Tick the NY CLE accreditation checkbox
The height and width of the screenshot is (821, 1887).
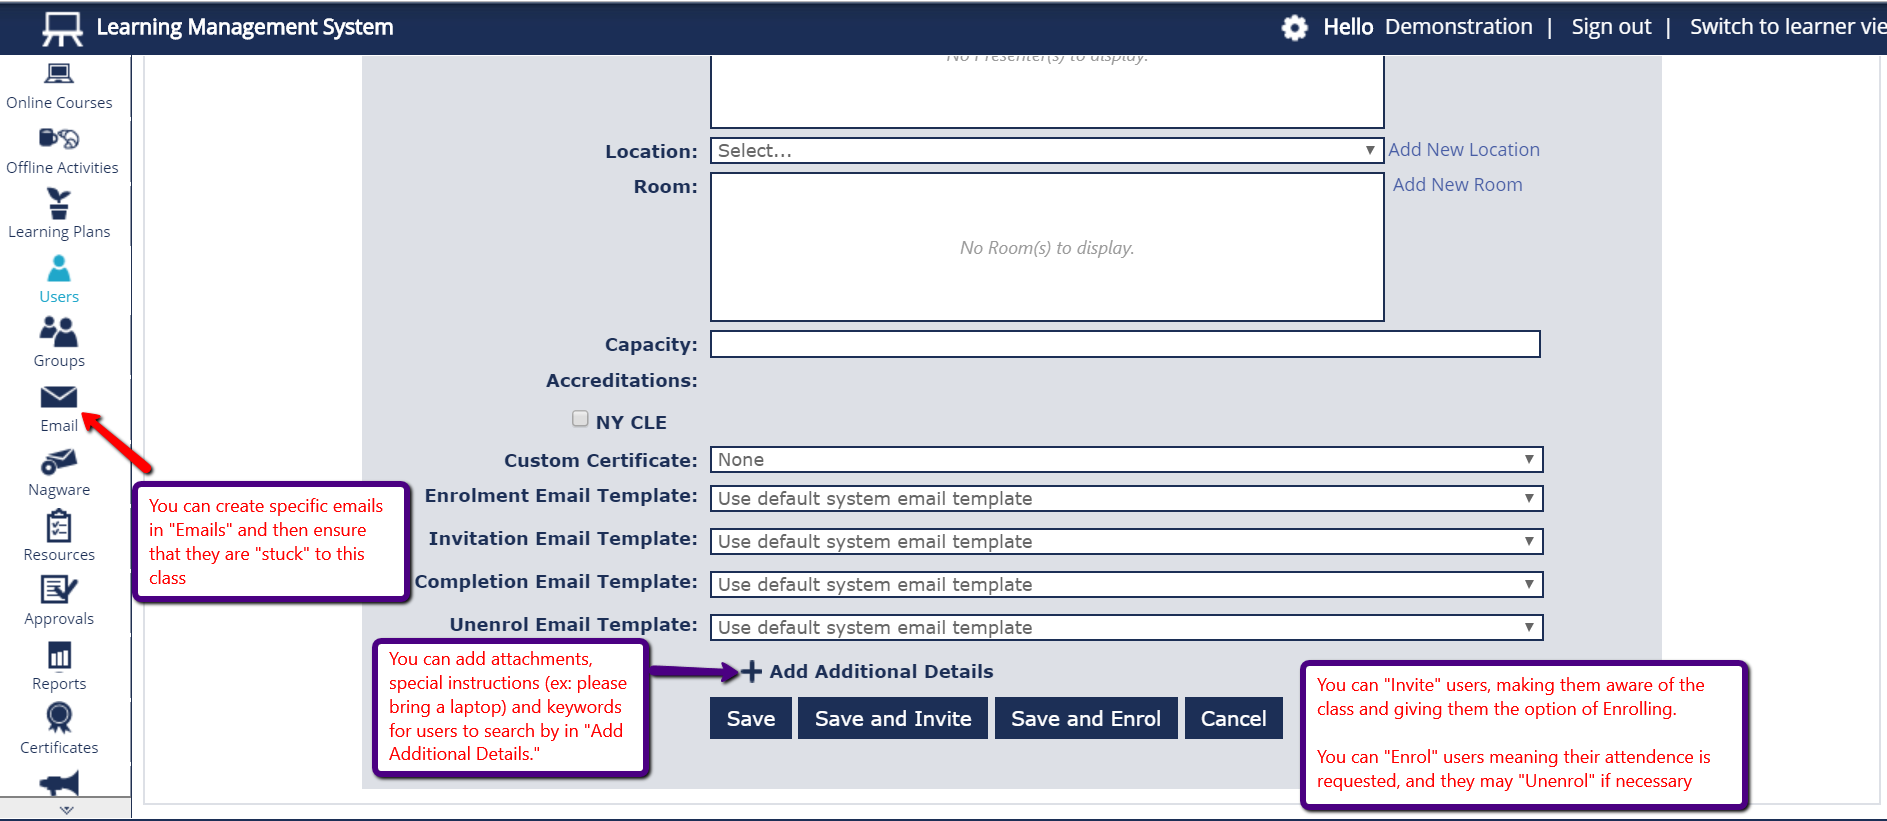tap(580, 419)
